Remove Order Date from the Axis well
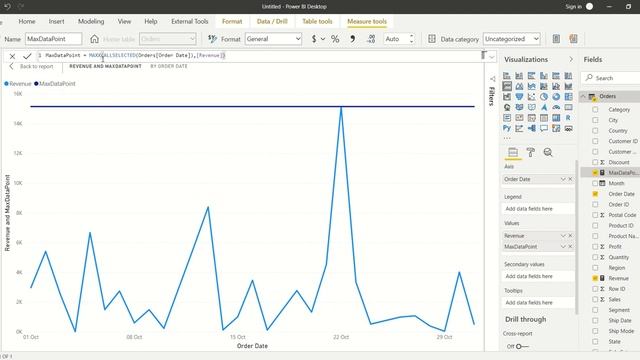Viewport: 640px width, 360px height. coord(570,179)
